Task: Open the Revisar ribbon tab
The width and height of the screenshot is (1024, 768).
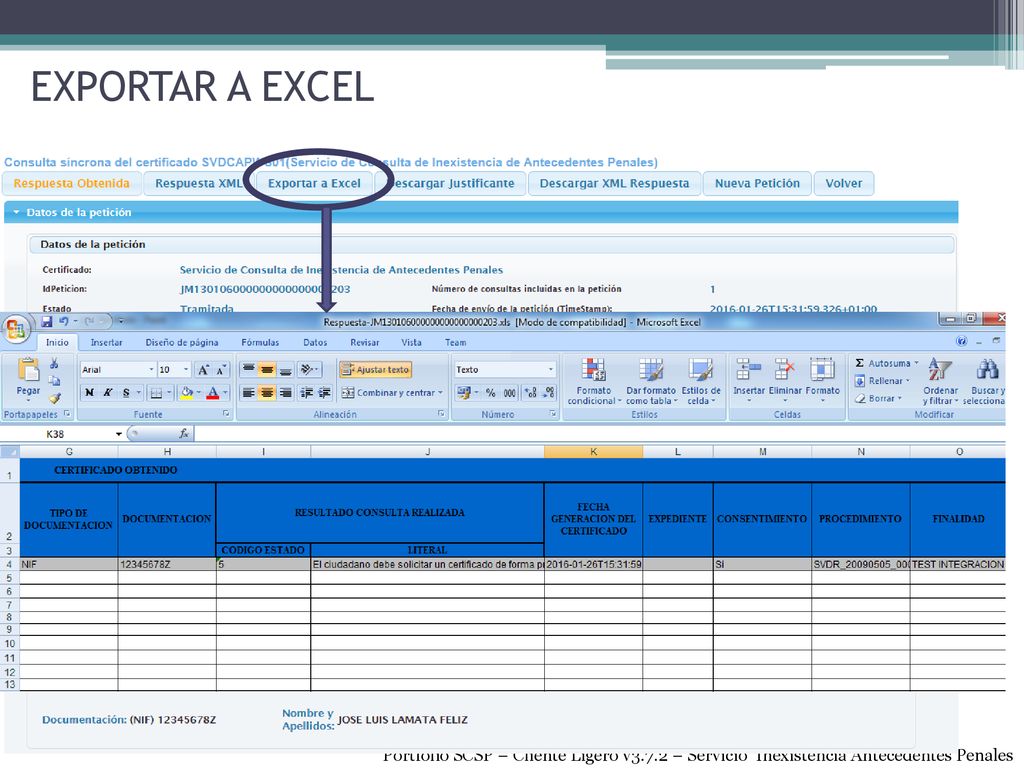Action: 364,342
